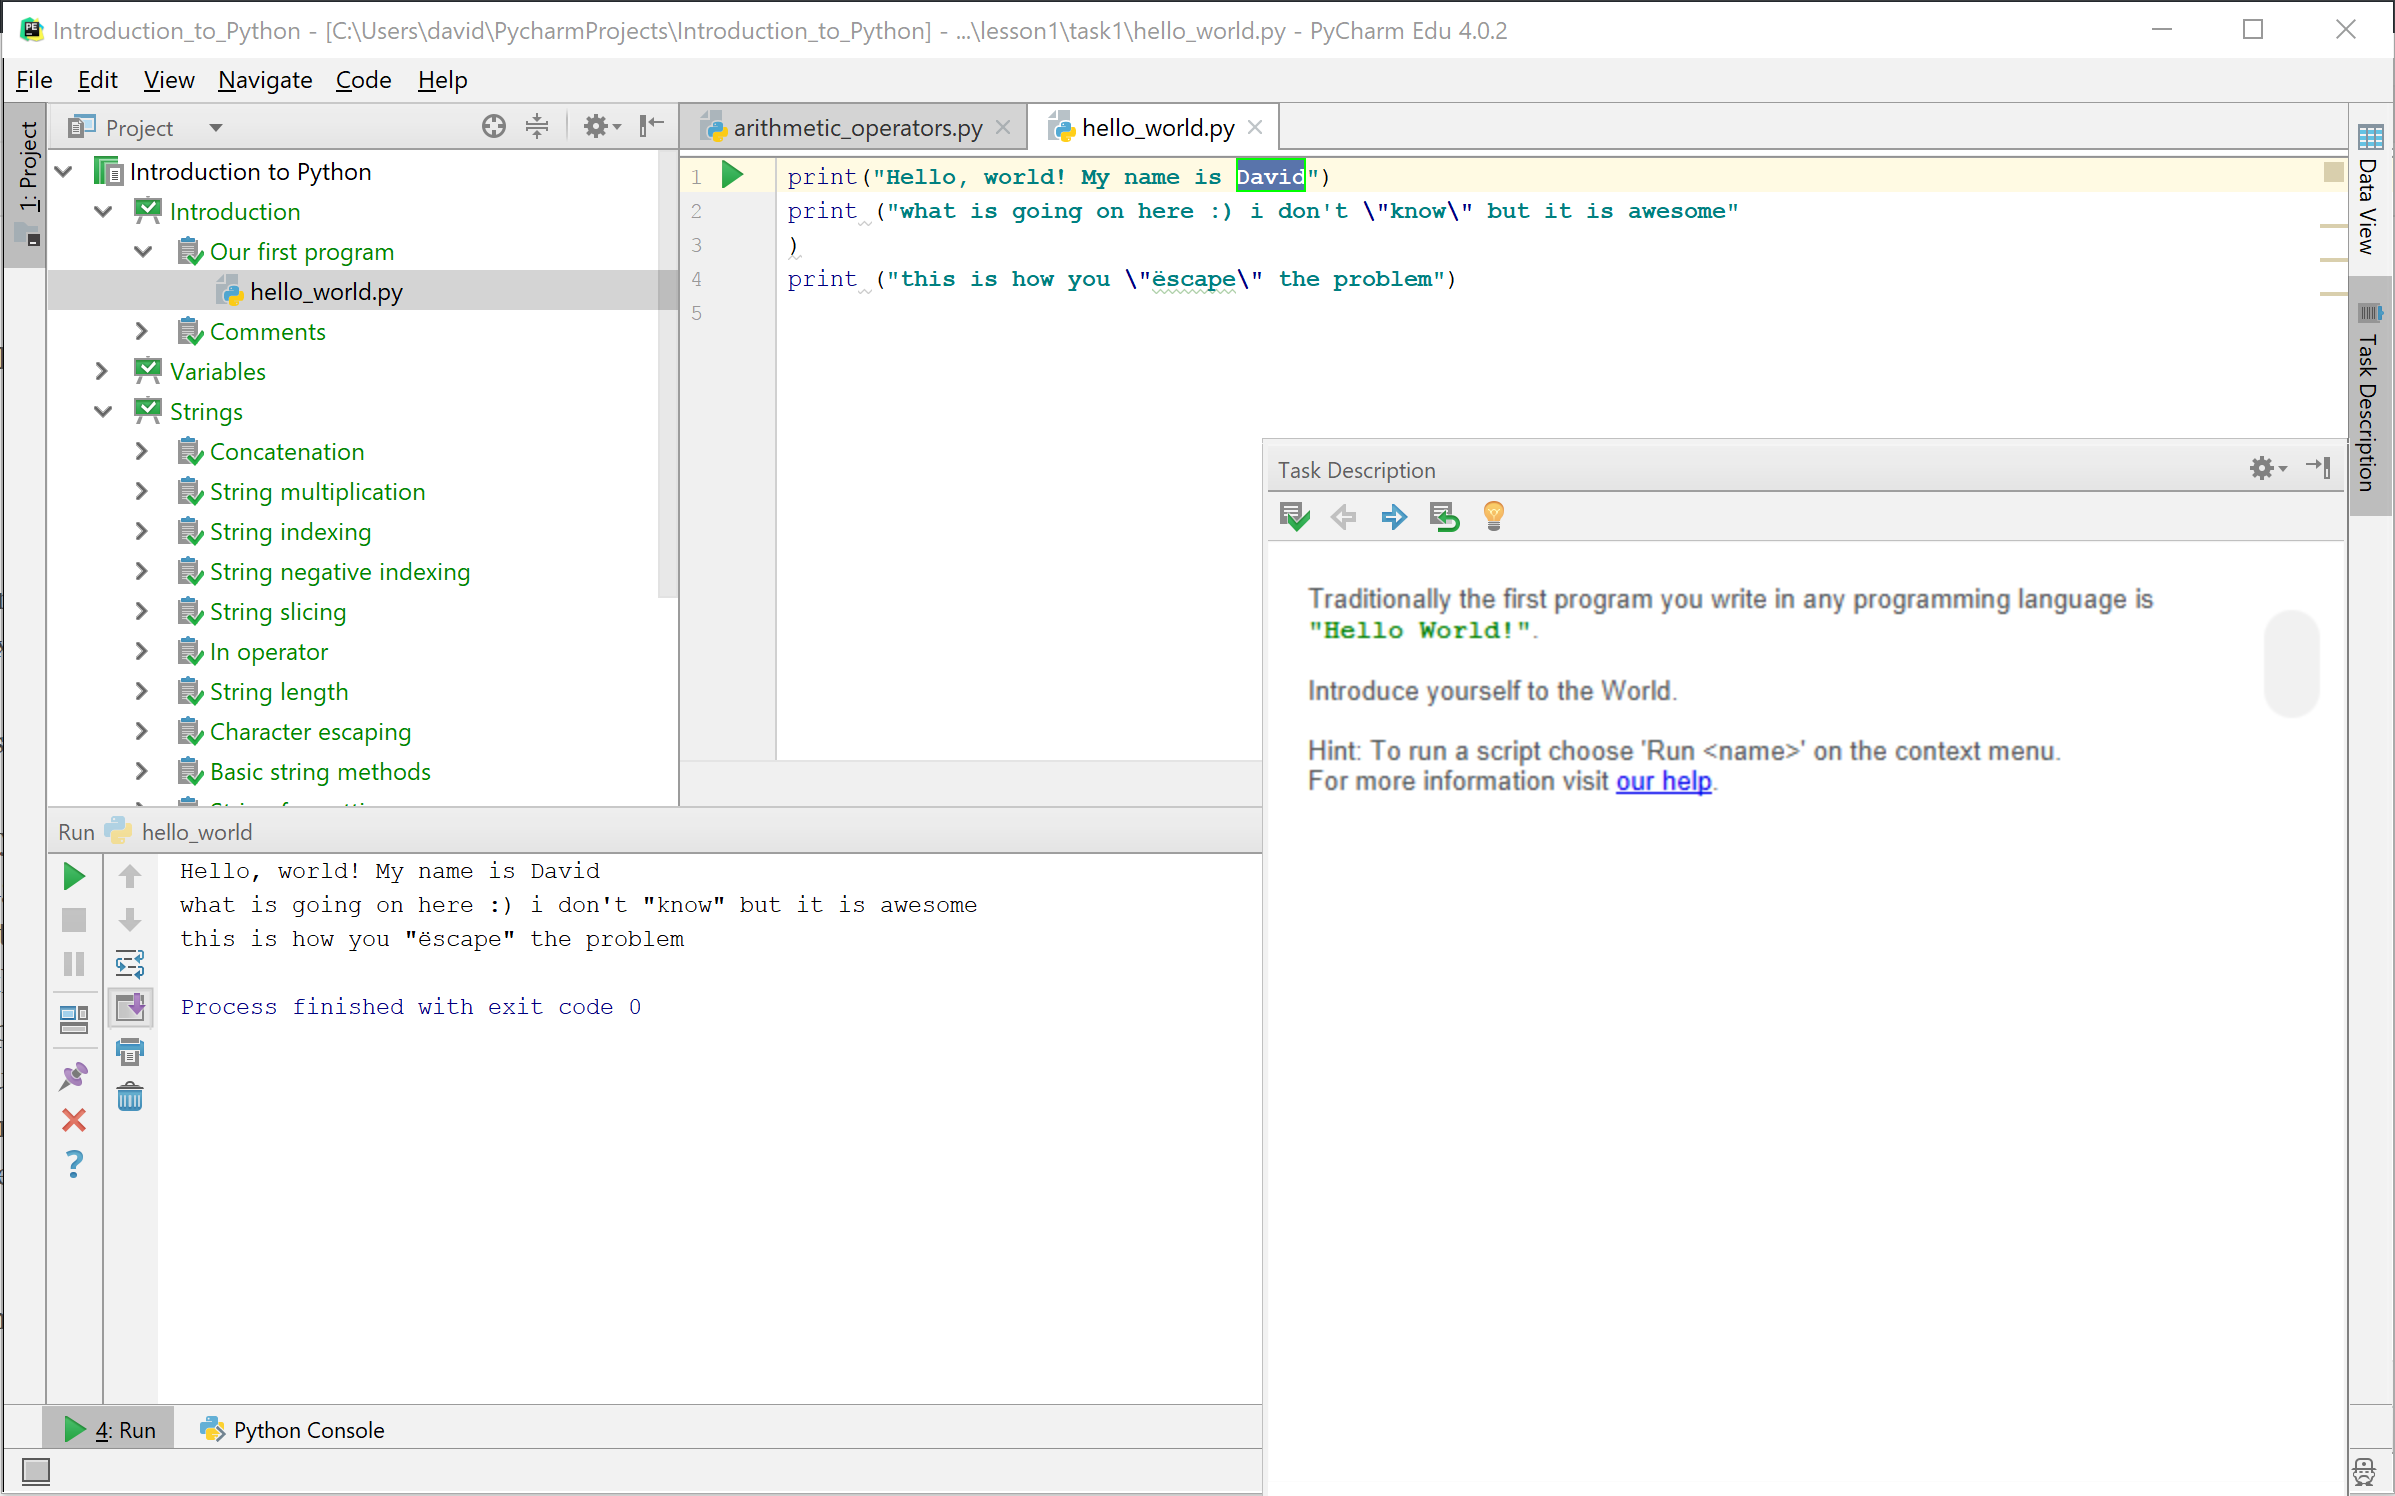Open the Navigate menu
Image resolution: width=2395 pixels, height=1496 pixels.
265,80
